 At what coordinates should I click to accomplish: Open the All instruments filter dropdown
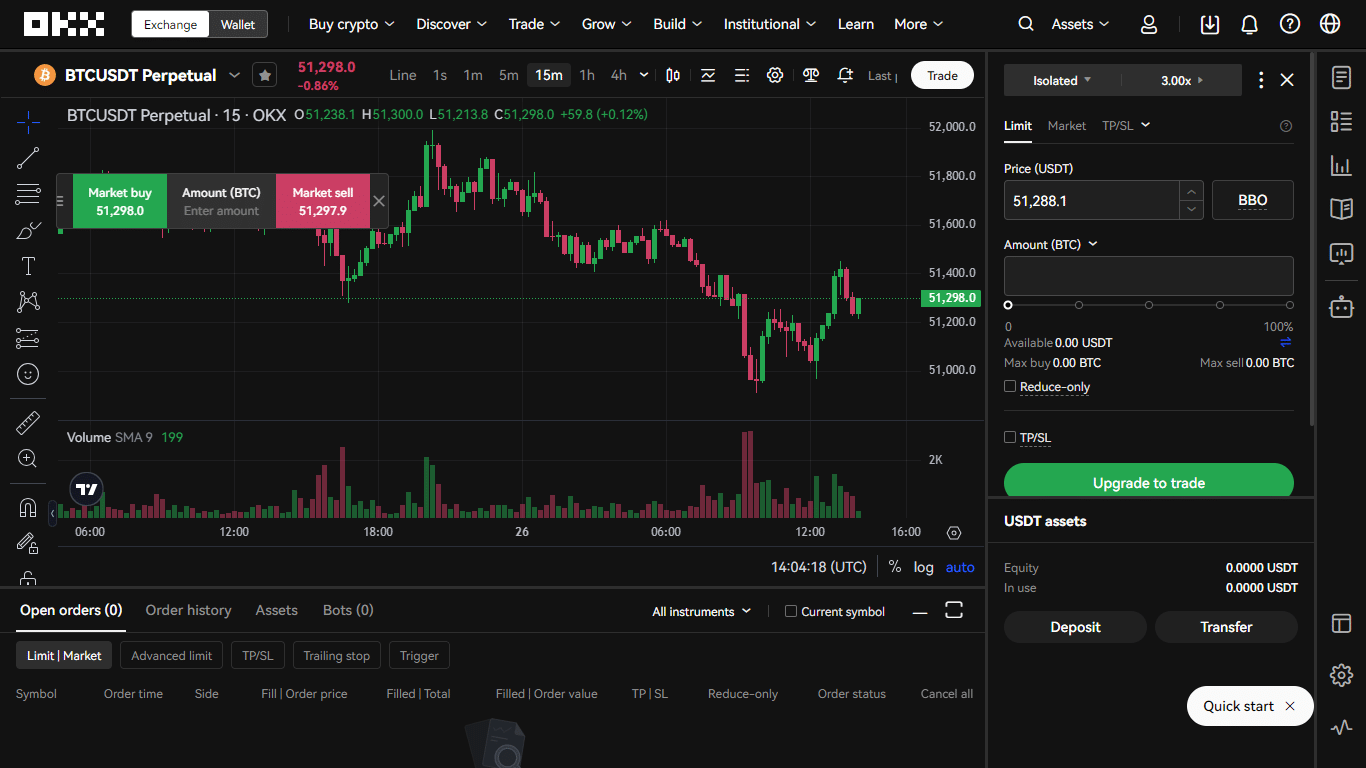point(701,611)
